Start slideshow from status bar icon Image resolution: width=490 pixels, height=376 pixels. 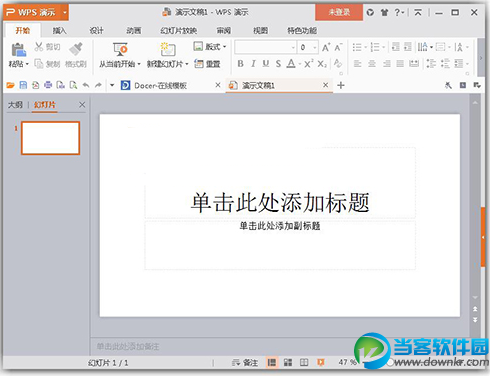point(321,362)
